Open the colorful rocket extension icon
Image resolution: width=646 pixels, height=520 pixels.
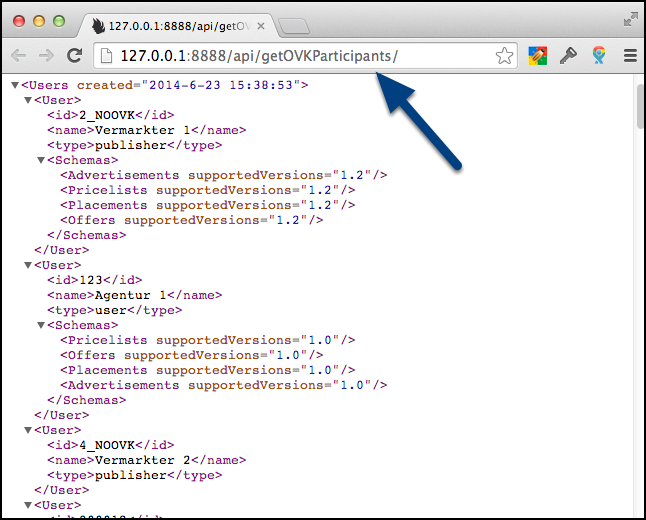click(x=538, y=56)
